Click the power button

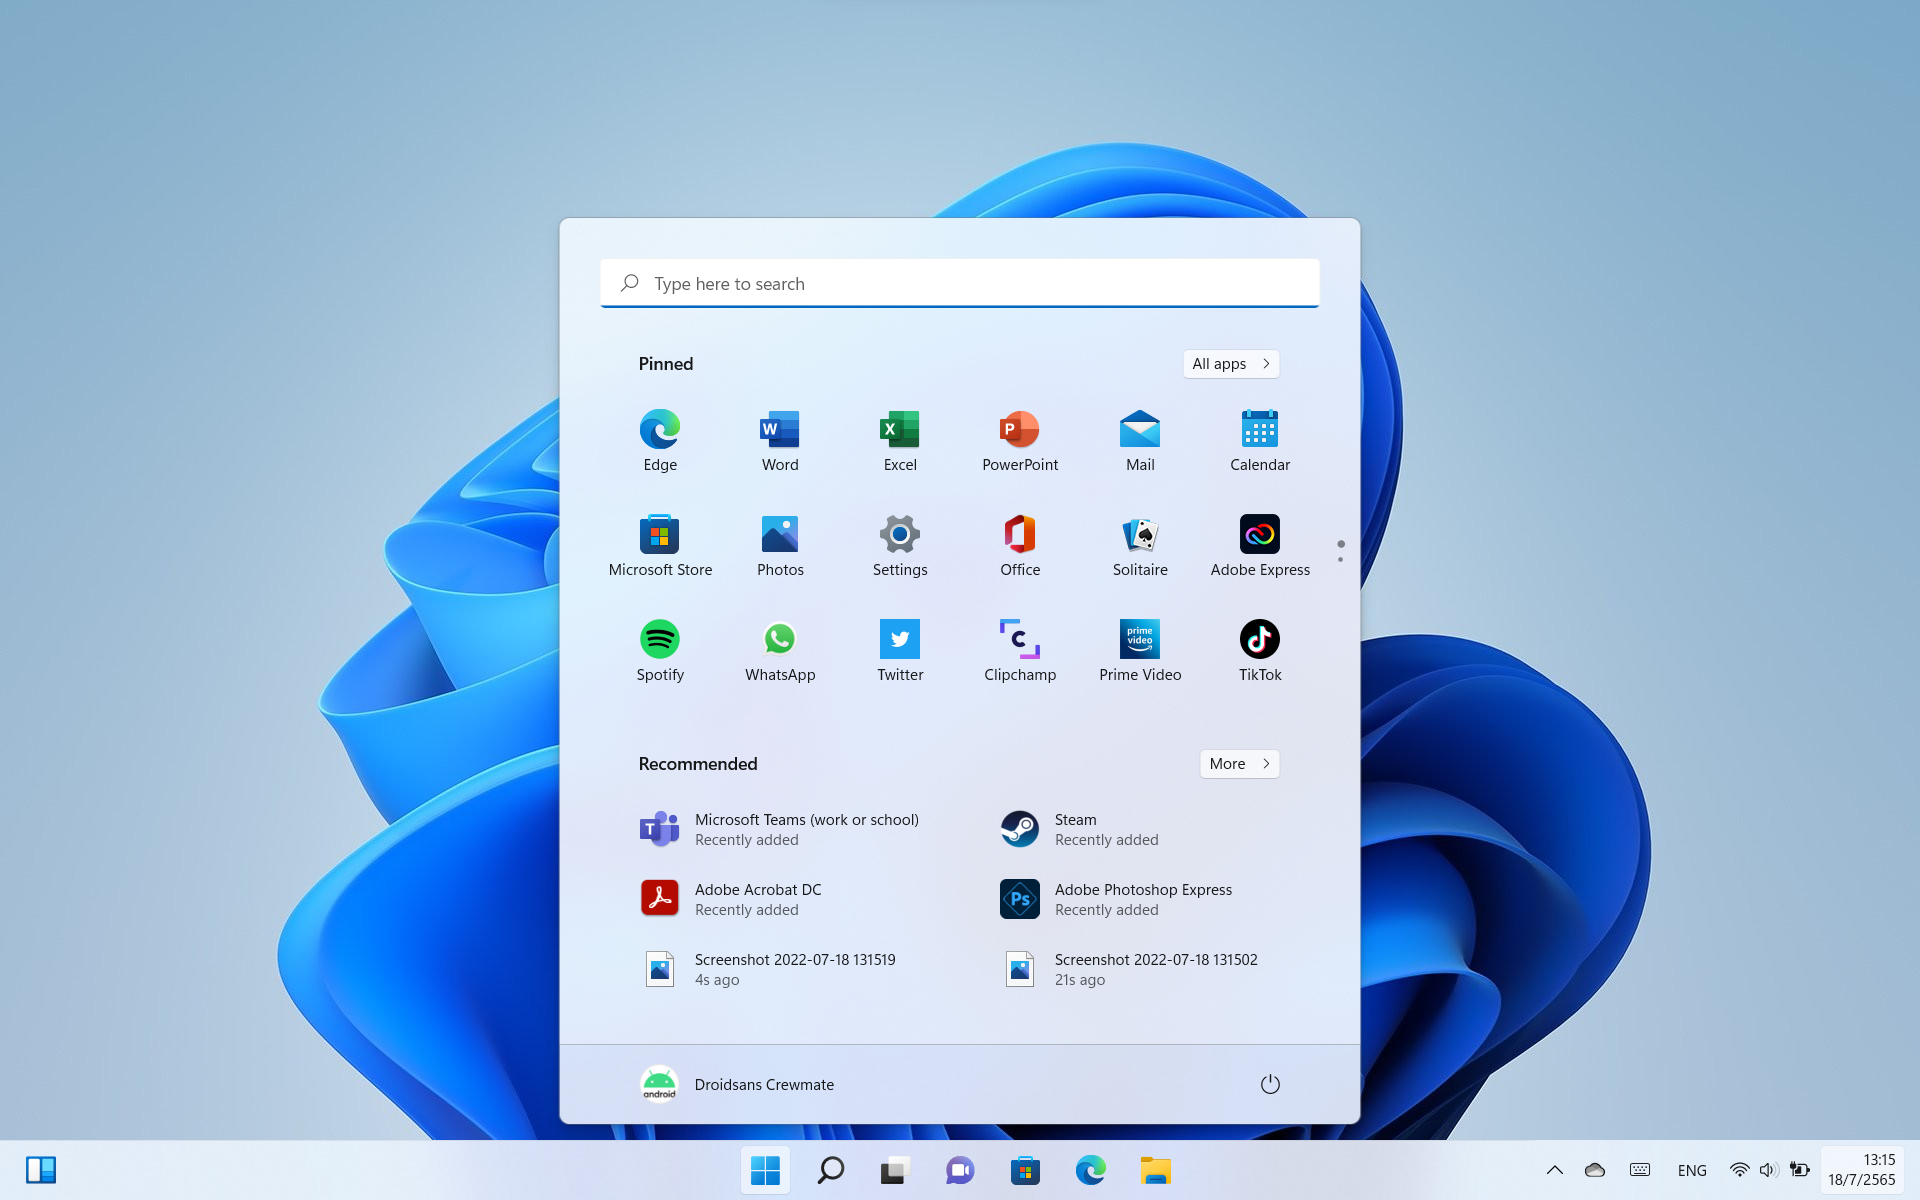1270,1083
